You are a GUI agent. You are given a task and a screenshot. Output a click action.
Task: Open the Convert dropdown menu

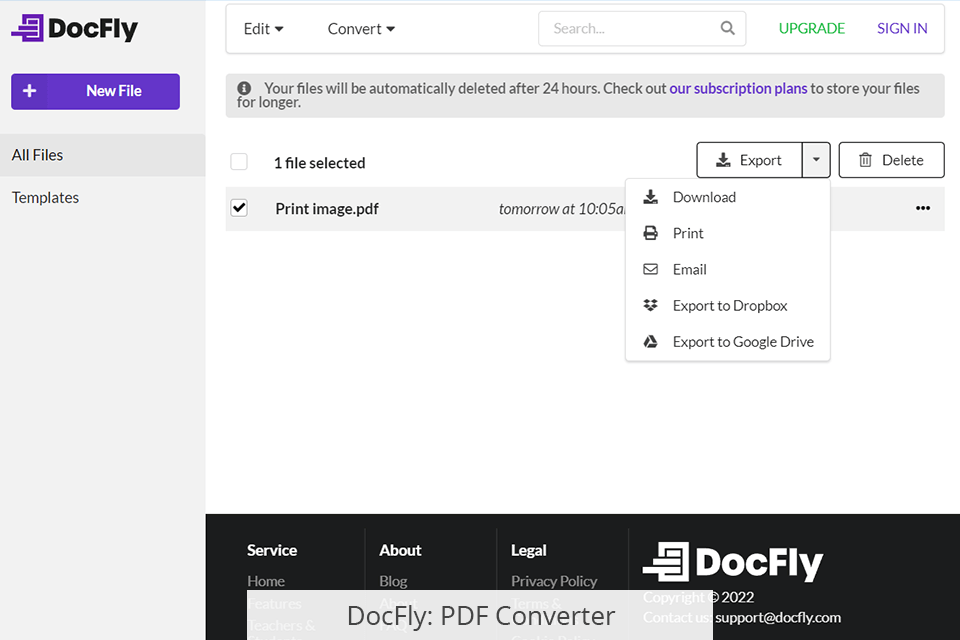coord(361,29)
